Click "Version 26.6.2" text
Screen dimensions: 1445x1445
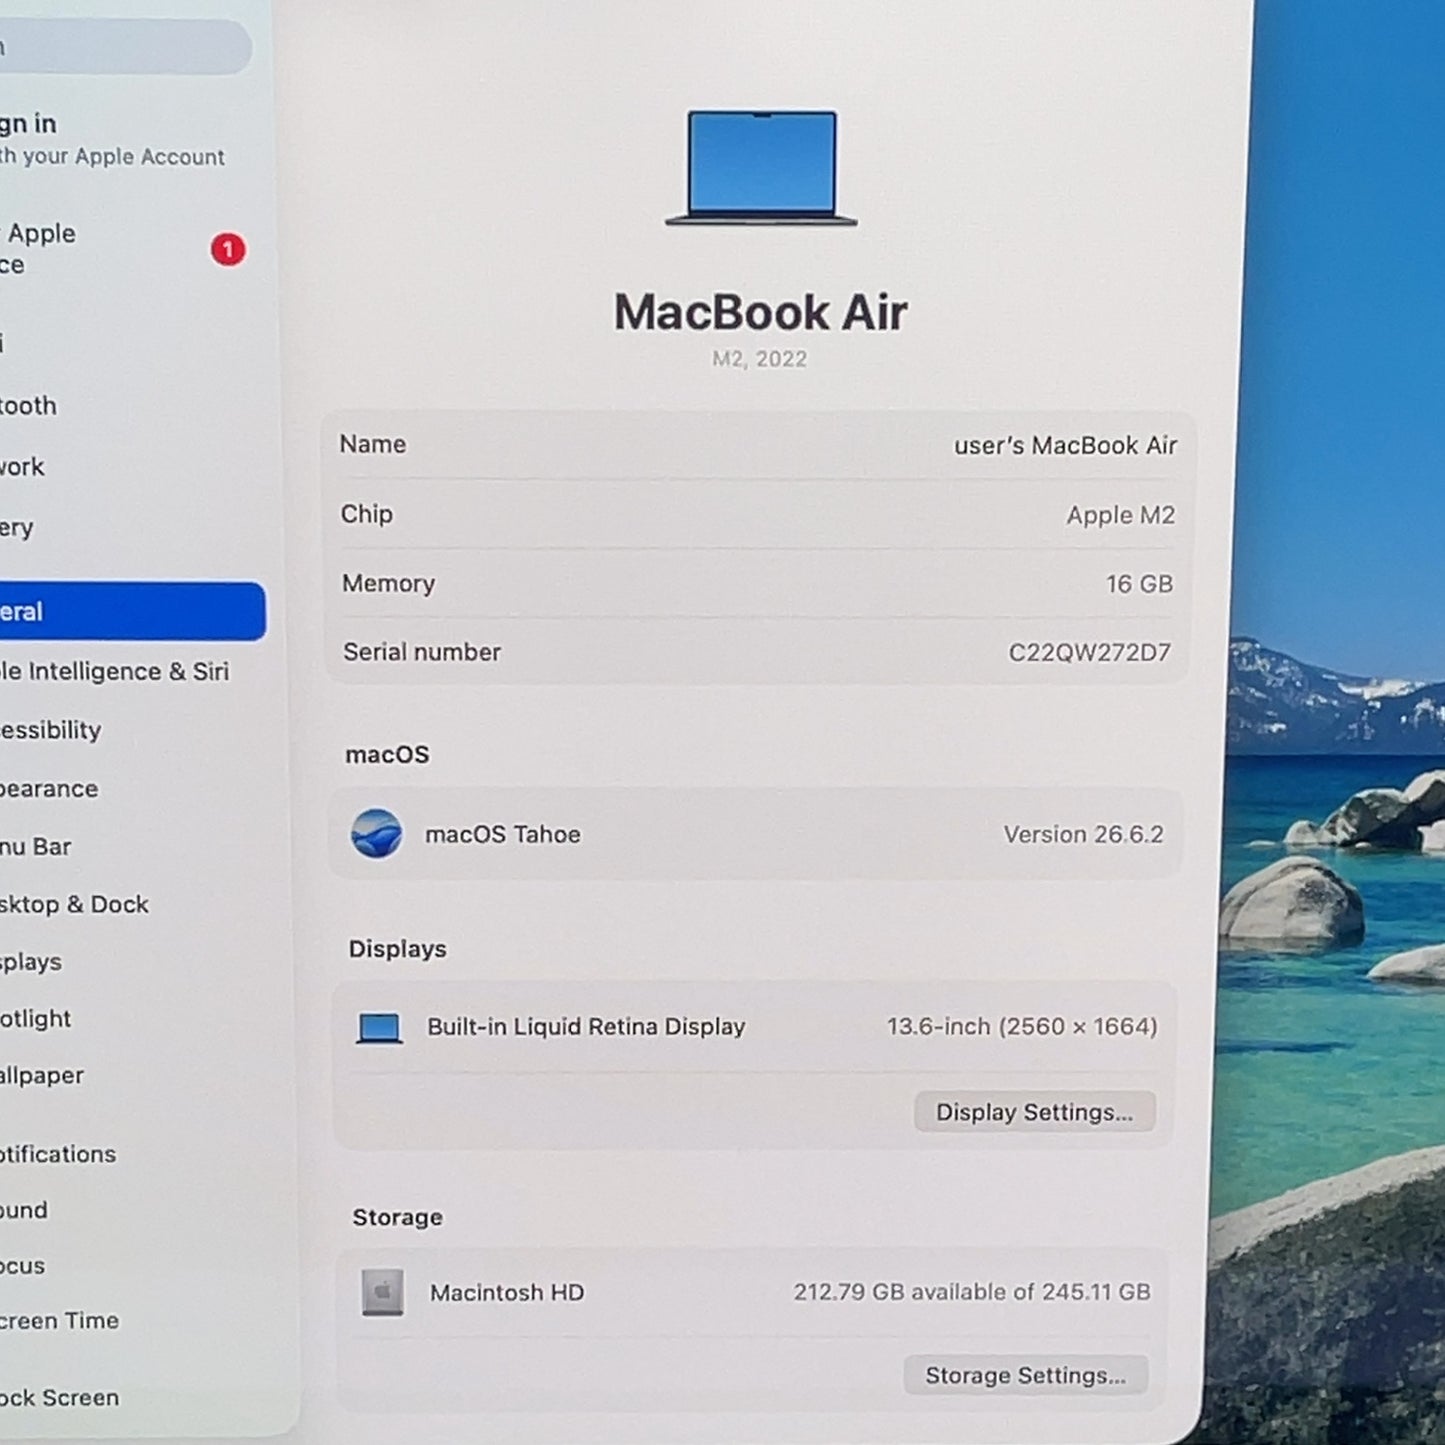[1084, 834]
